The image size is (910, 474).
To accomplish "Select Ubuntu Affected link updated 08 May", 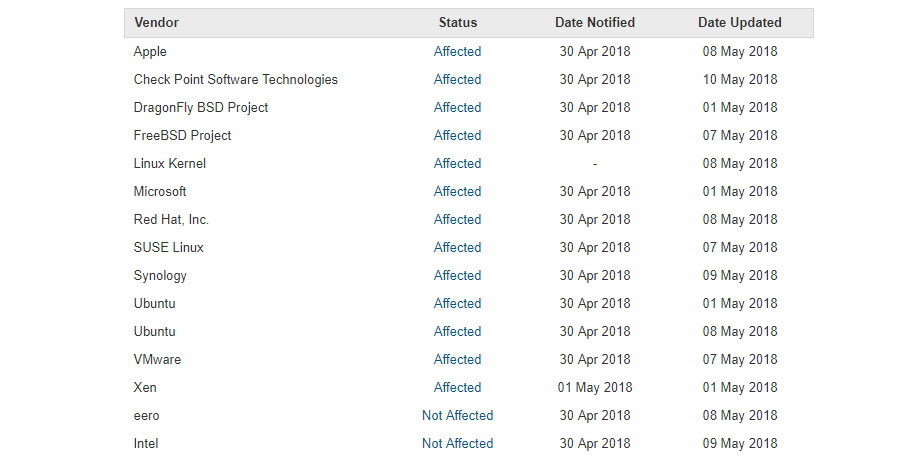I will (457, 331).
